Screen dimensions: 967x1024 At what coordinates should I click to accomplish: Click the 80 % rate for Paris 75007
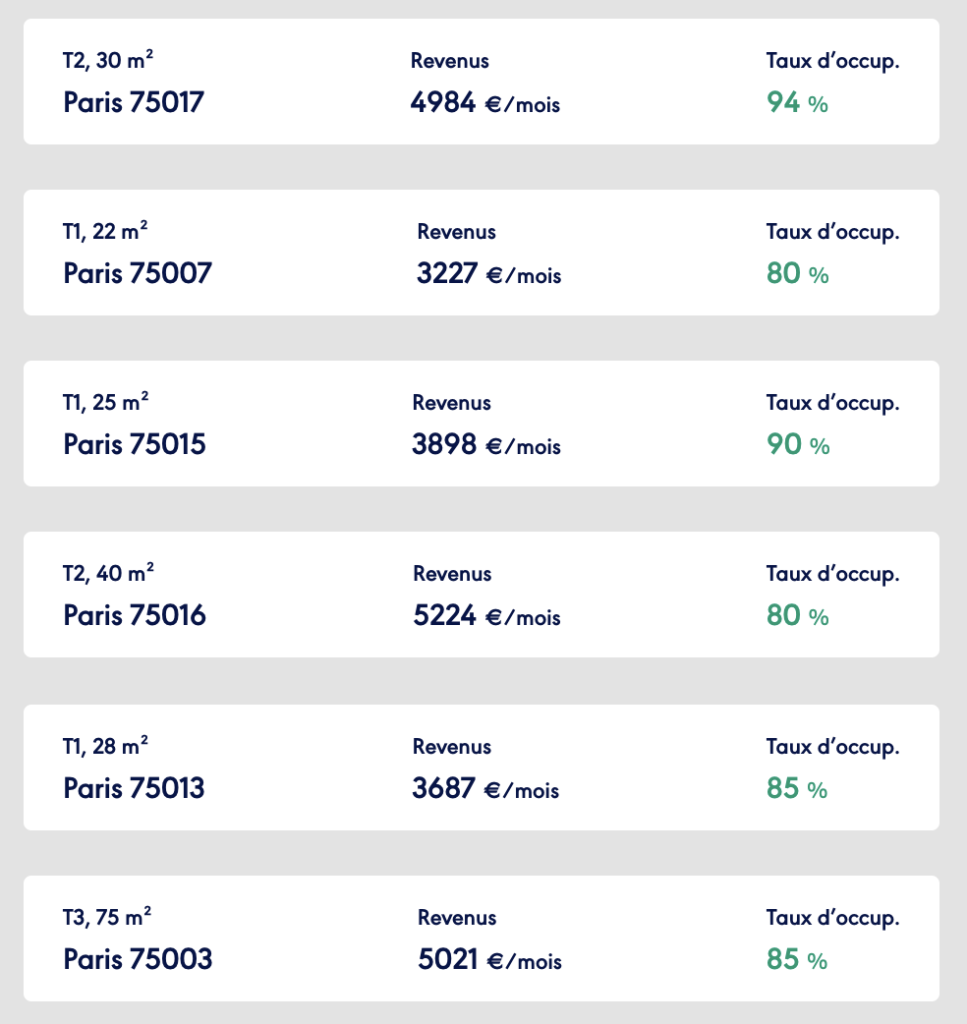(x=797, y=273)
